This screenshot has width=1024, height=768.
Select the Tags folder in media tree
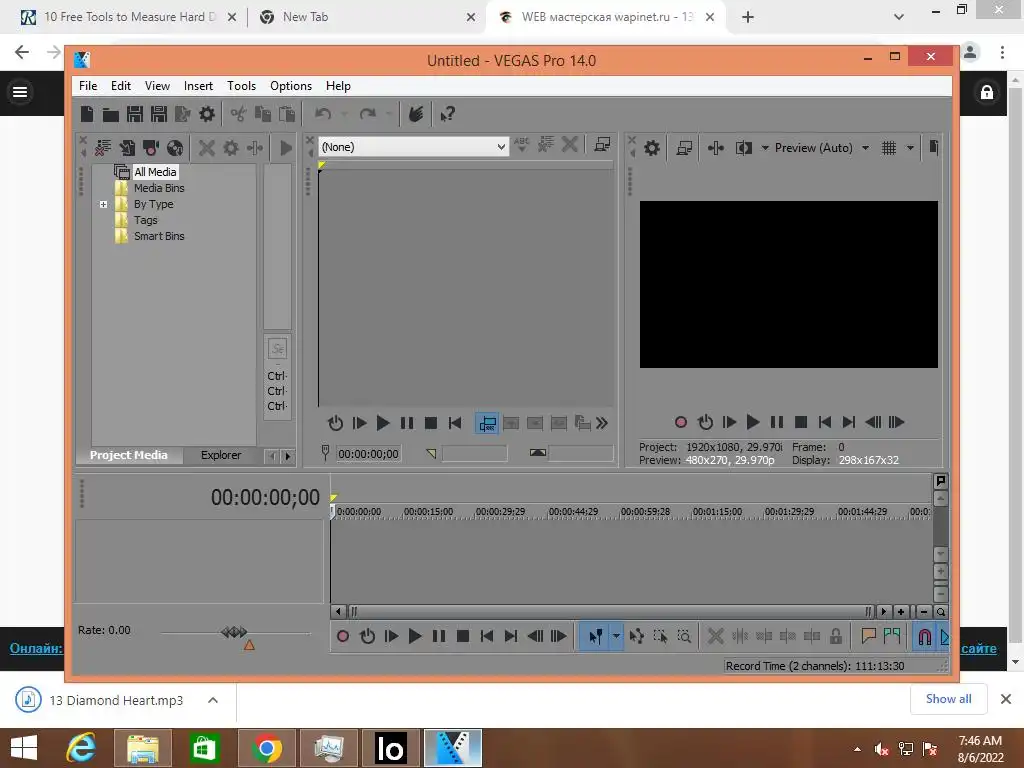(x=145, y=220)
